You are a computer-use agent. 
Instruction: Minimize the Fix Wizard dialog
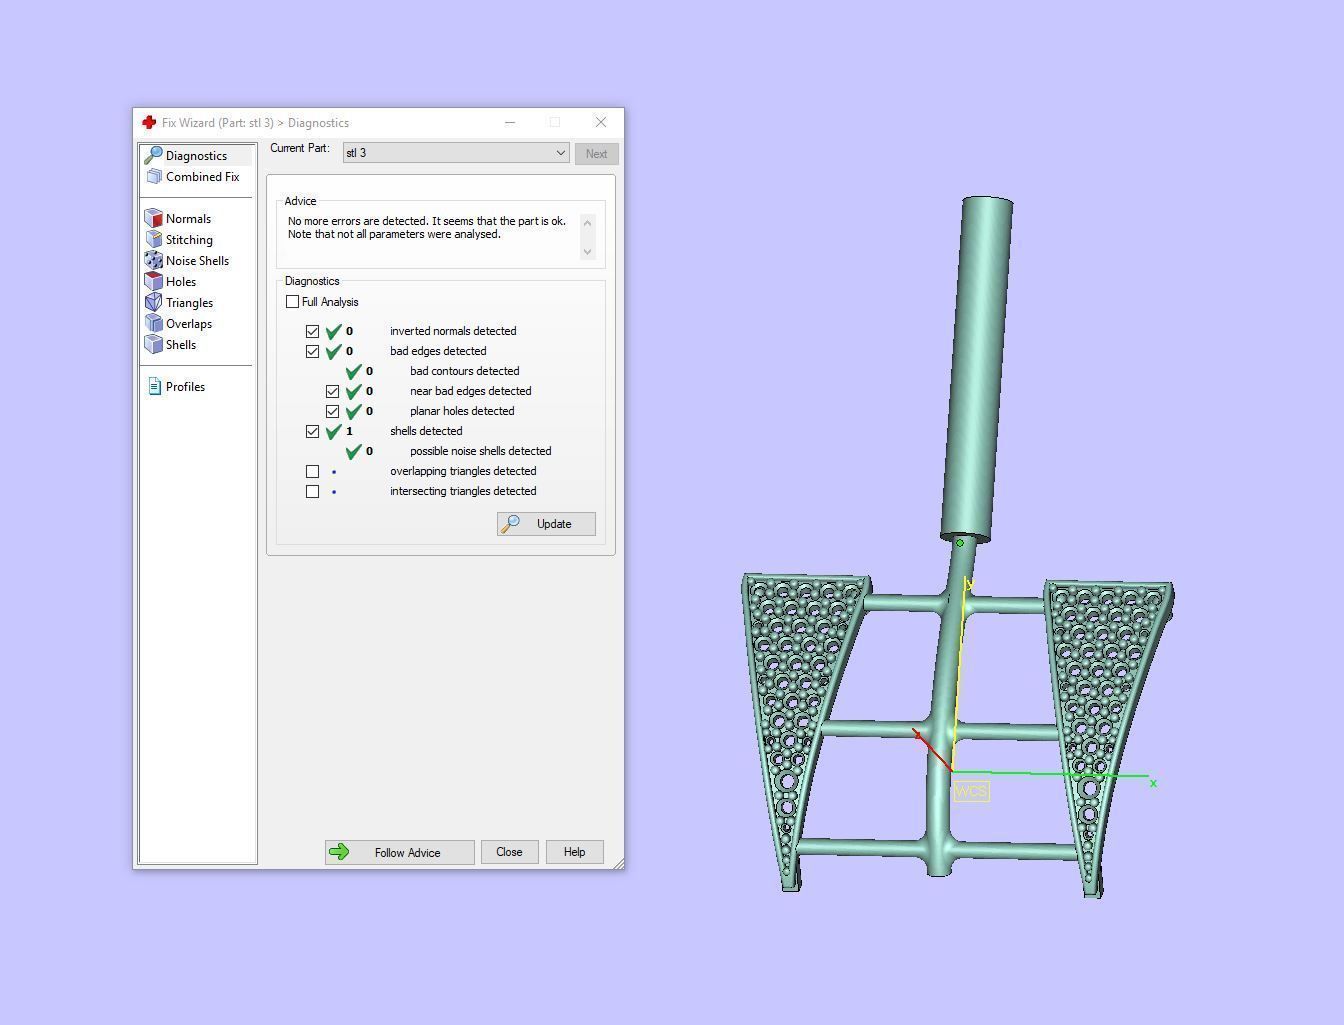click(510, 122)
